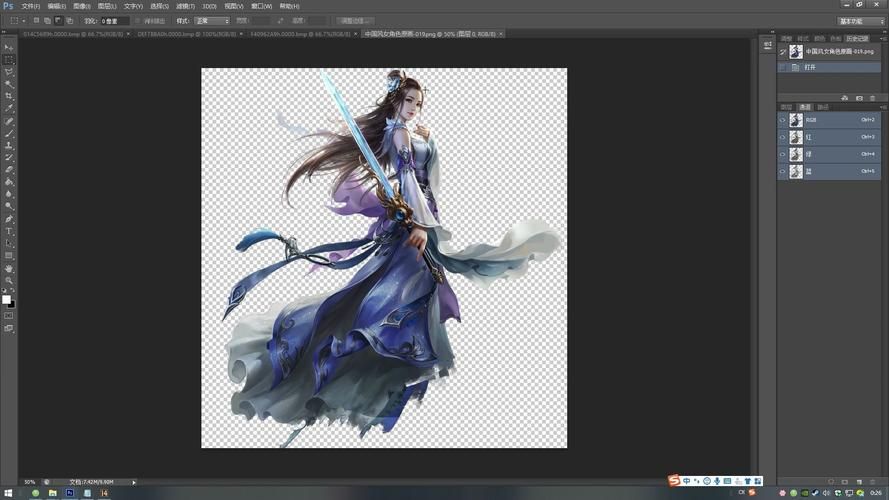Screen dimensions: 889x500
Task: Click the foreground color swatch
Action: point(6,299)
